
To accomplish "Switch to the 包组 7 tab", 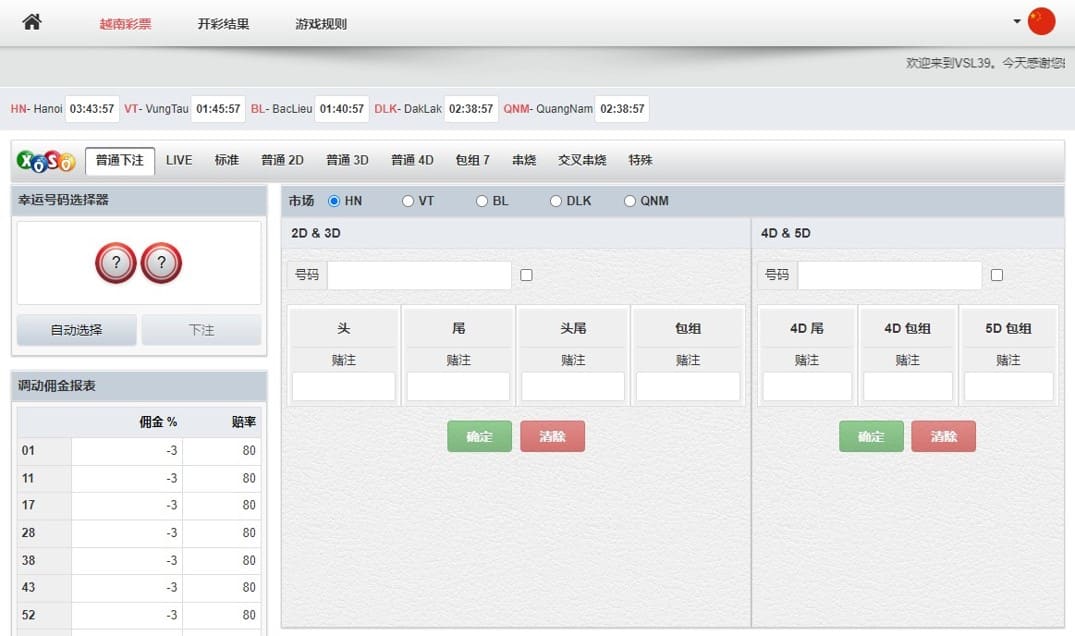I will [473, 160].
